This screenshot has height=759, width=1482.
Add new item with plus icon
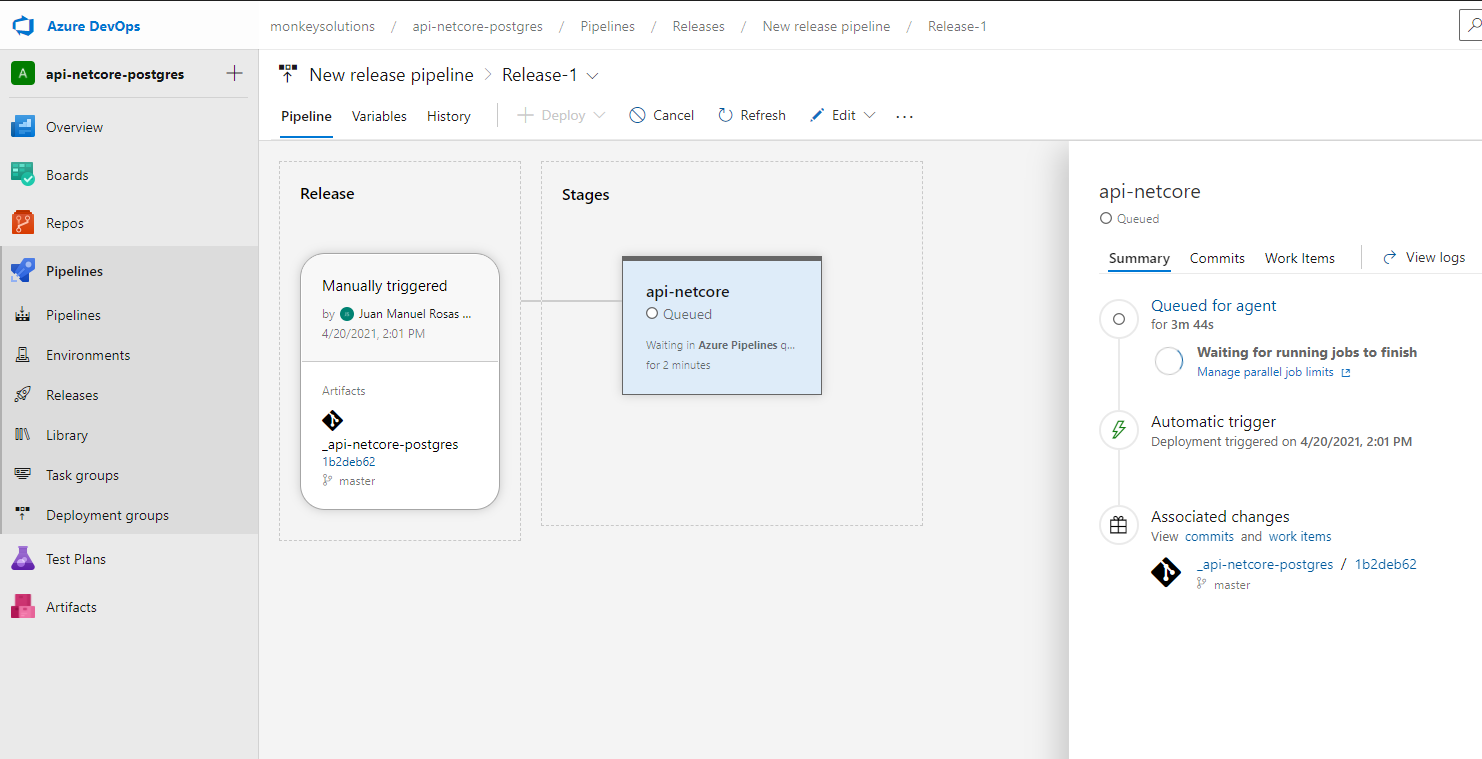point(234,73)
